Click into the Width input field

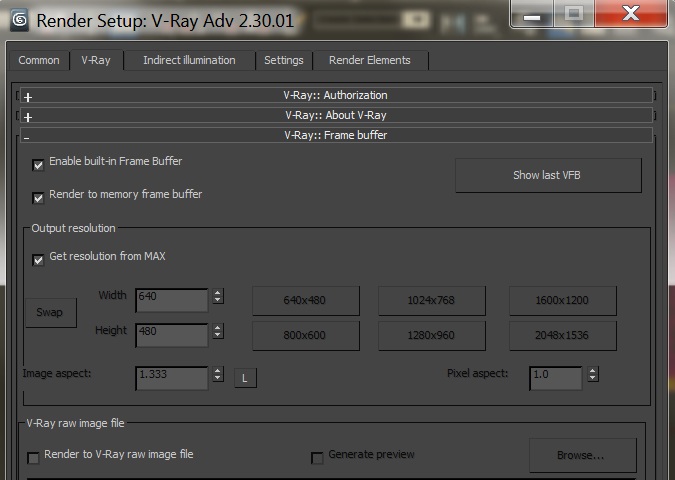pos(172,300)
